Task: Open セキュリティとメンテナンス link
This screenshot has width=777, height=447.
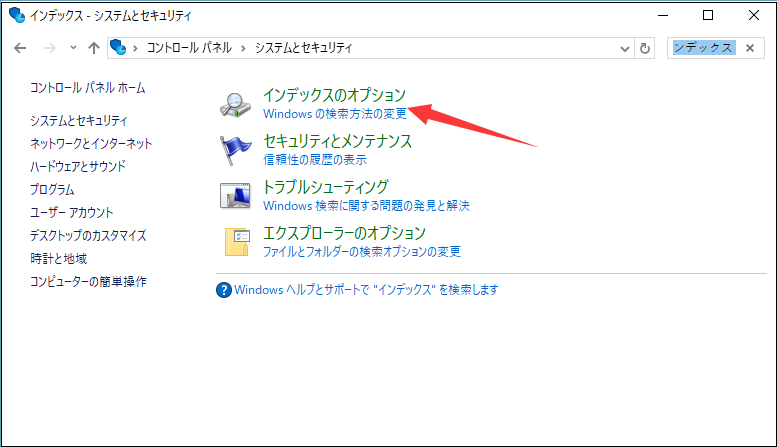Action: click(337, 141)
